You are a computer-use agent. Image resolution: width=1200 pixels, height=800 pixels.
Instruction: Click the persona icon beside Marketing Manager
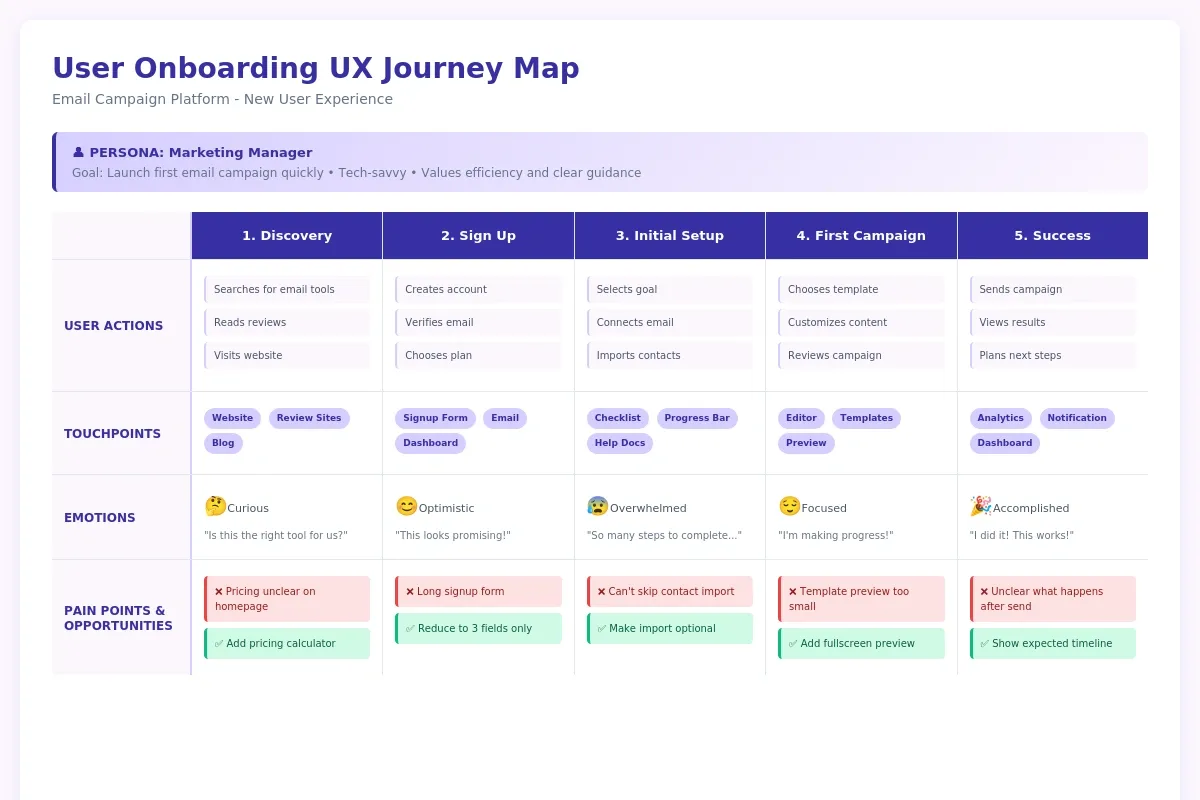[x=78, y=151]
